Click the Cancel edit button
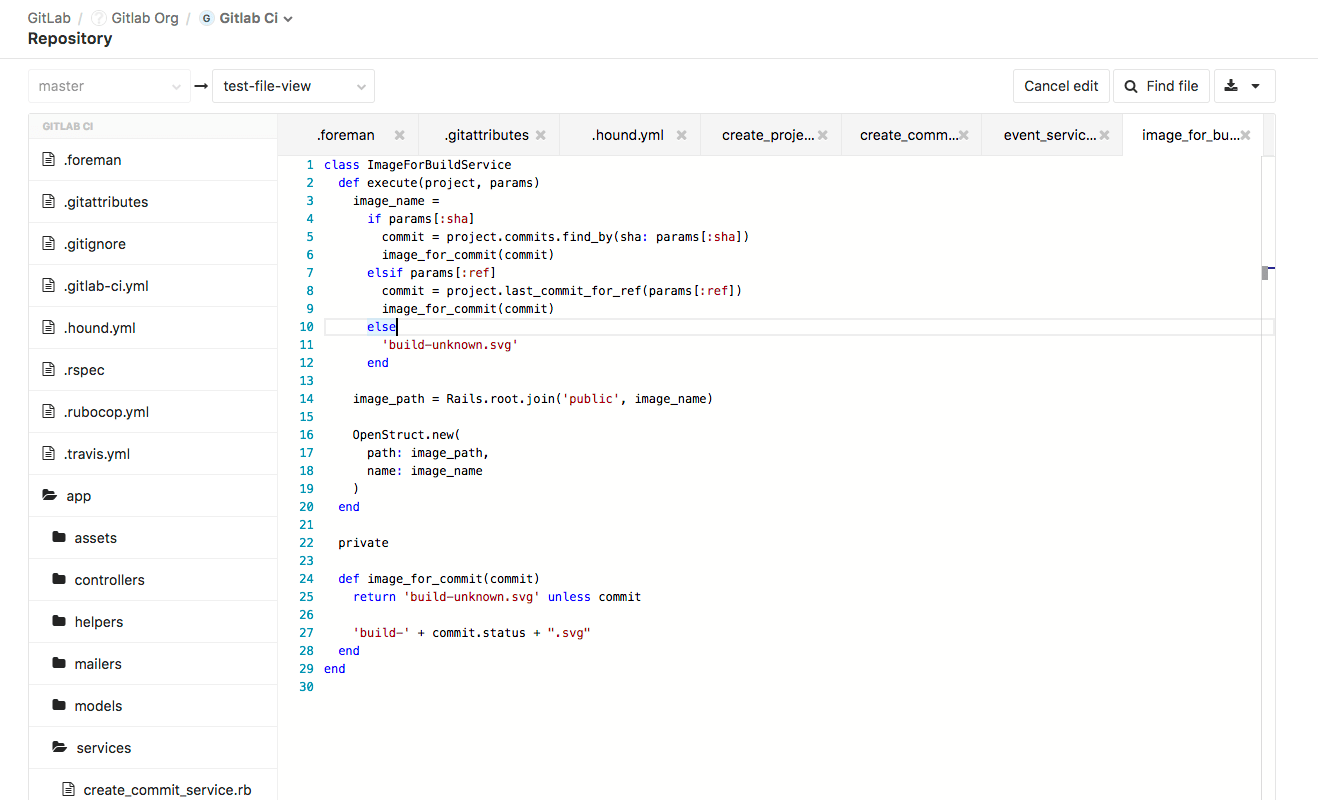1318x800 pixels. click(1061, 86)
